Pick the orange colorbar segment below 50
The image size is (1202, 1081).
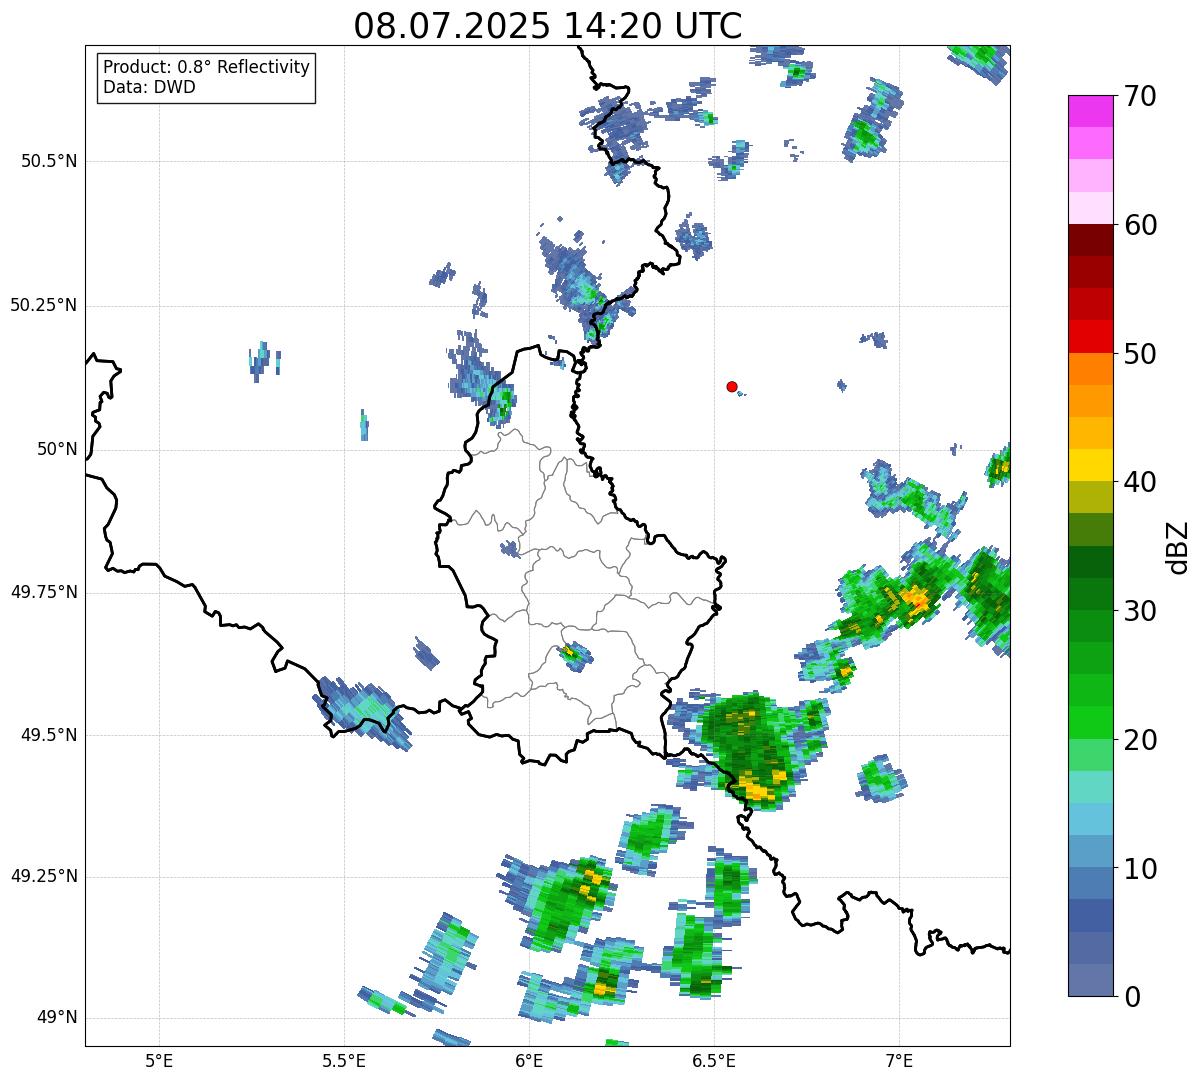coord(1090,369)
